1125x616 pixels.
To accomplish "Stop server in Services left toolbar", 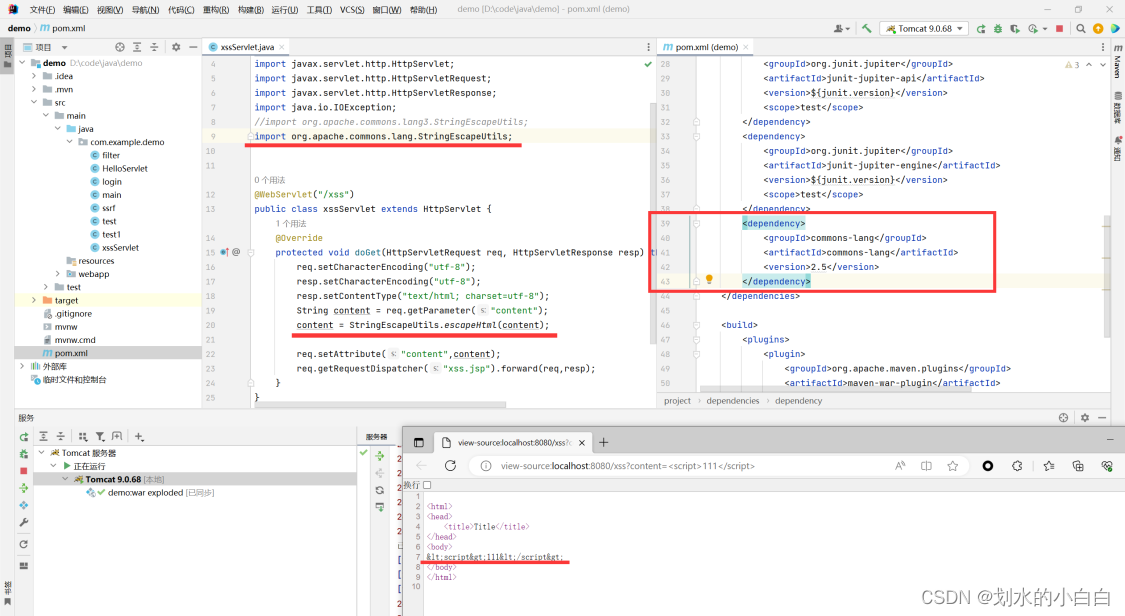I will pos(24,470).
